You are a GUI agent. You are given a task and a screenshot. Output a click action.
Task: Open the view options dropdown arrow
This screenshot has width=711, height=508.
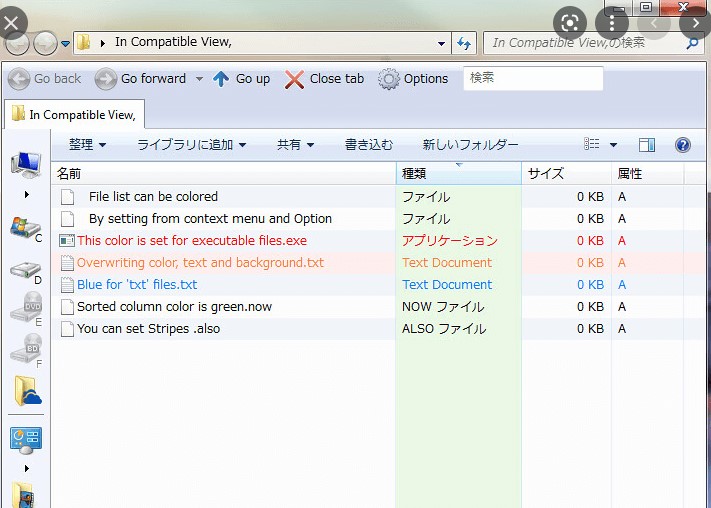pos(613,145)
